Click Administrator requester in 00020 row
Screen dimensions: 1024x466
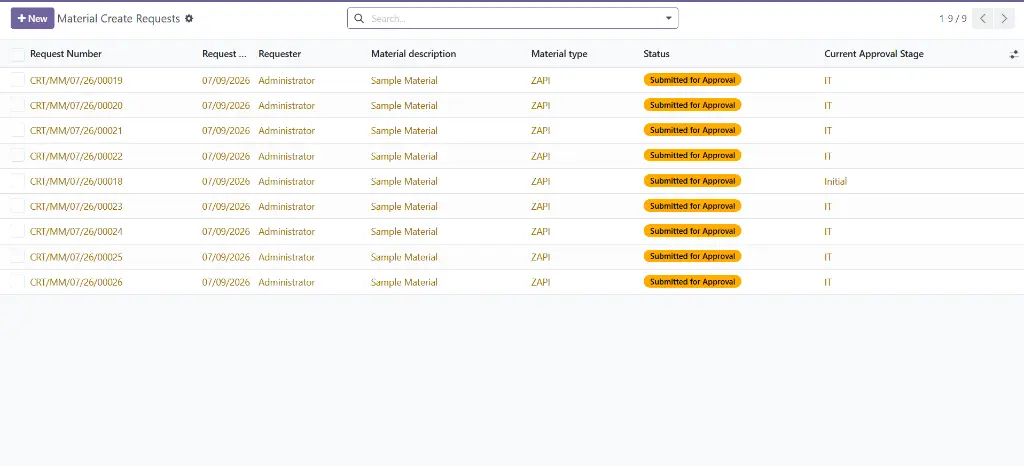[x=287, y=106]
